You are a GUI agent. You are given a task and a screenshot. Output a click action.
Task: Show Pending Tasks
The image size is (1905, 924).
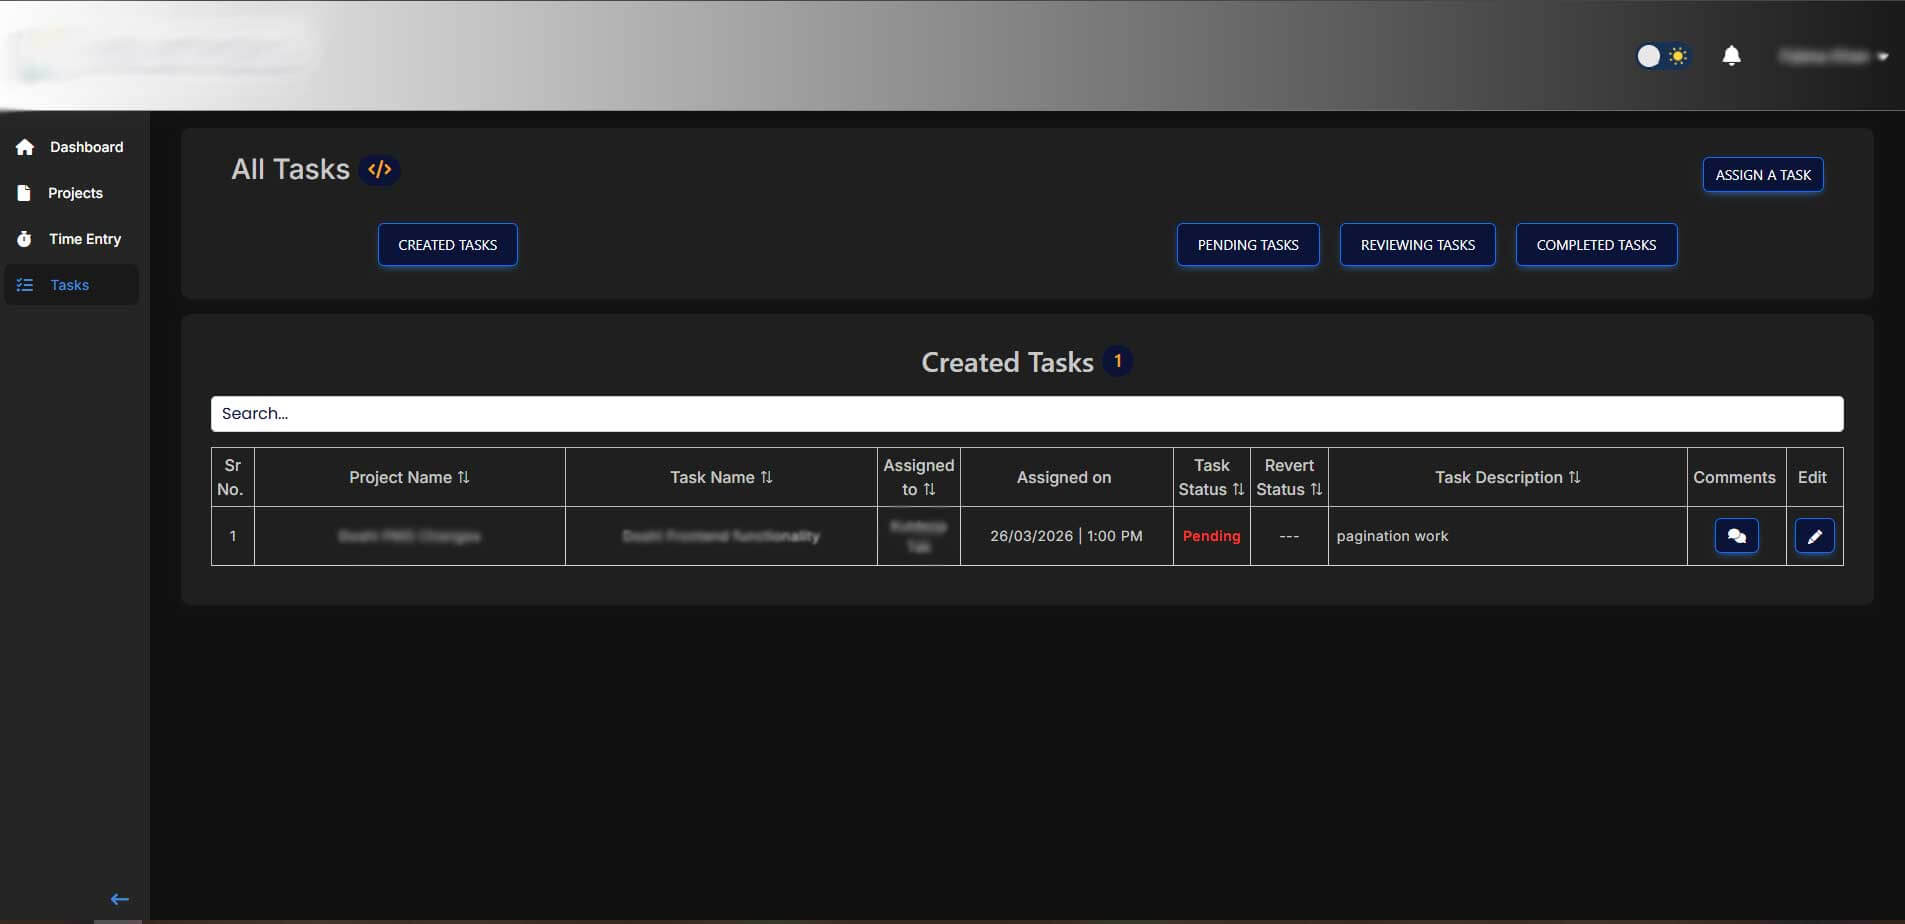click(1248, 245)
